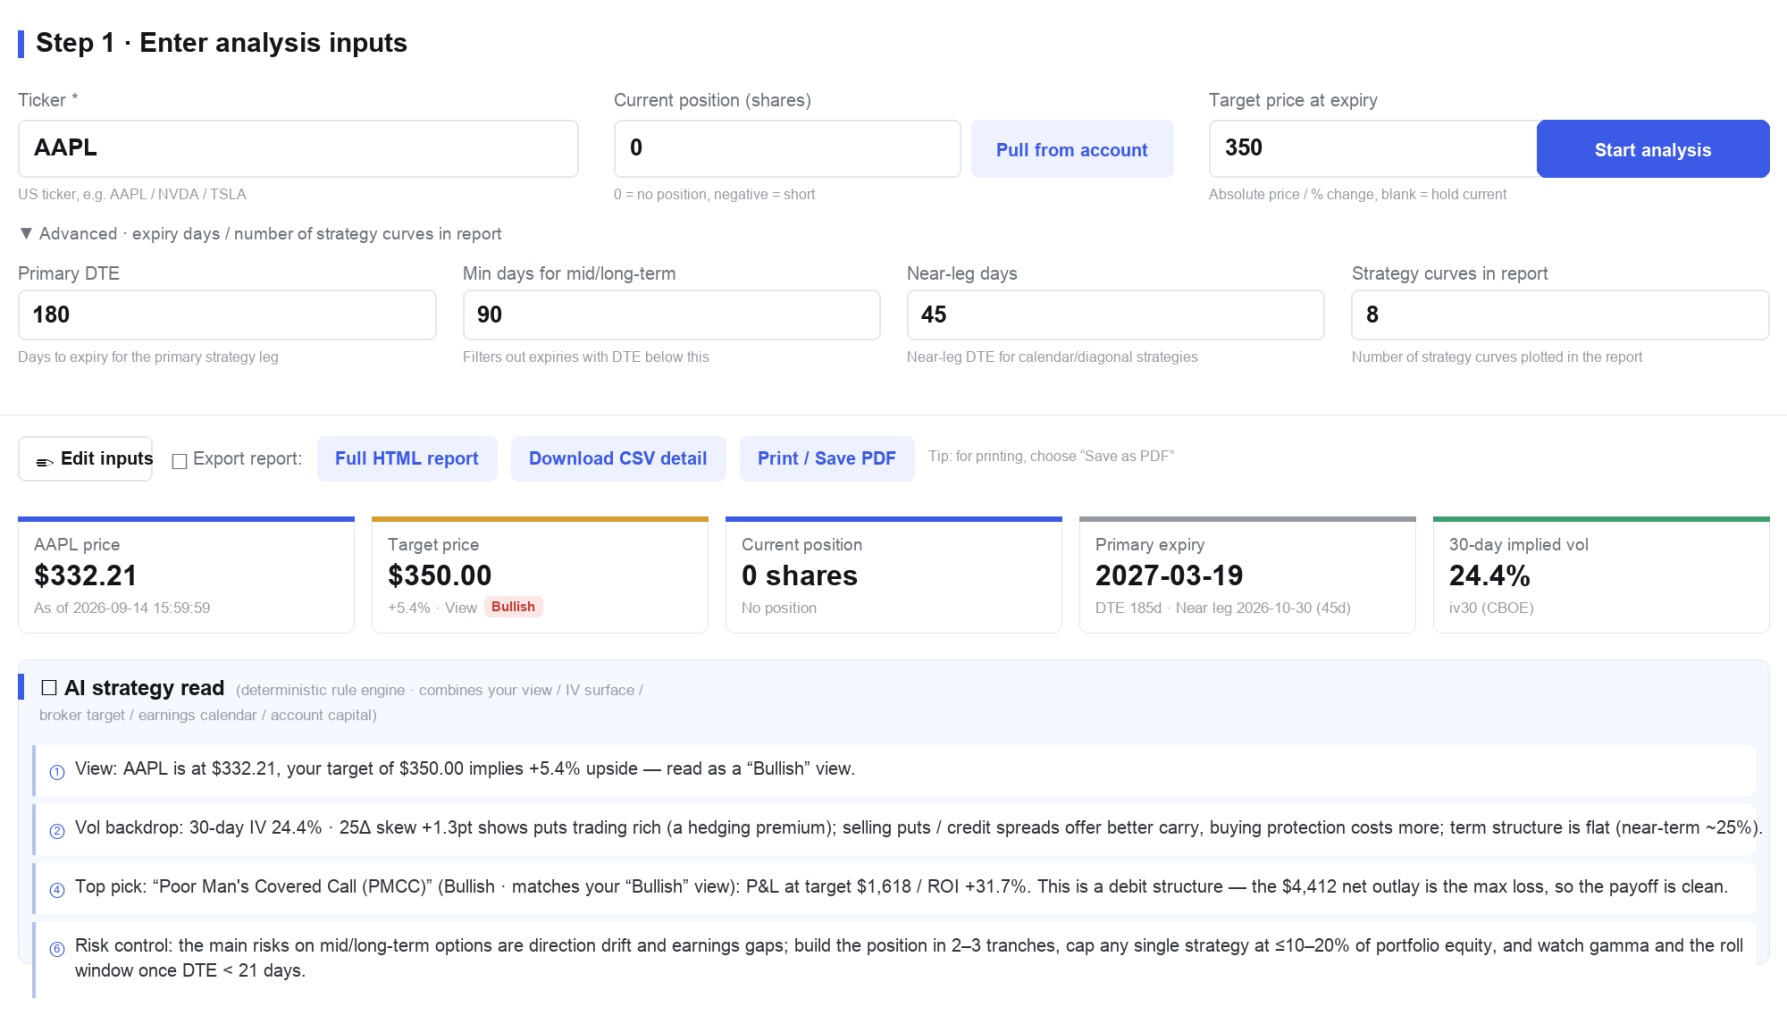Click the DTE 185d near leg text

pos(1223,608)
